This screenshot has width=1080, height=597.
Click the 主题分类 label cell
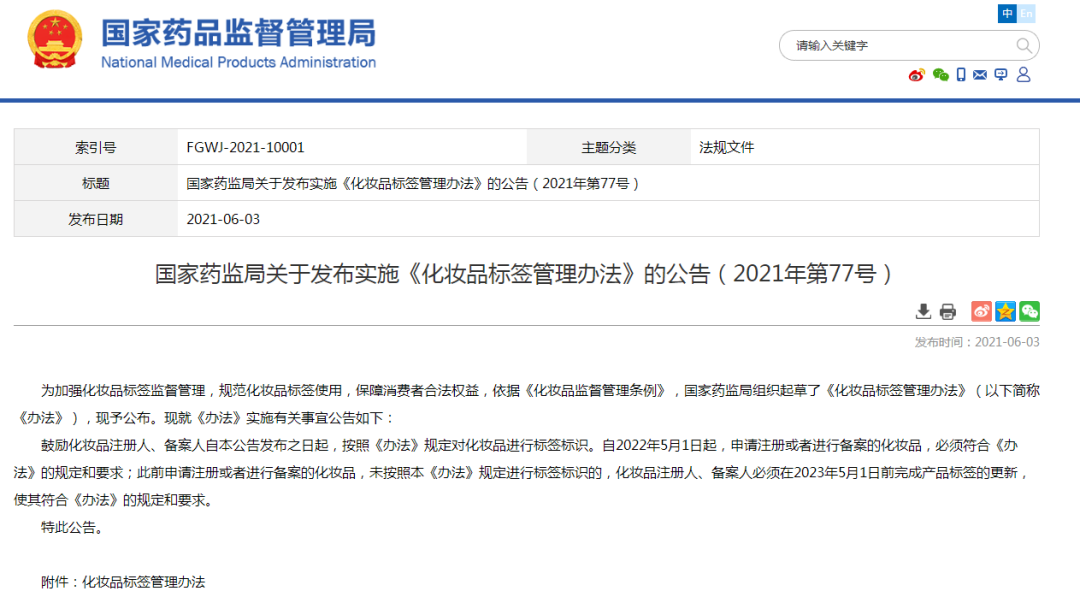pyautogui.click(x=609, y=147)
